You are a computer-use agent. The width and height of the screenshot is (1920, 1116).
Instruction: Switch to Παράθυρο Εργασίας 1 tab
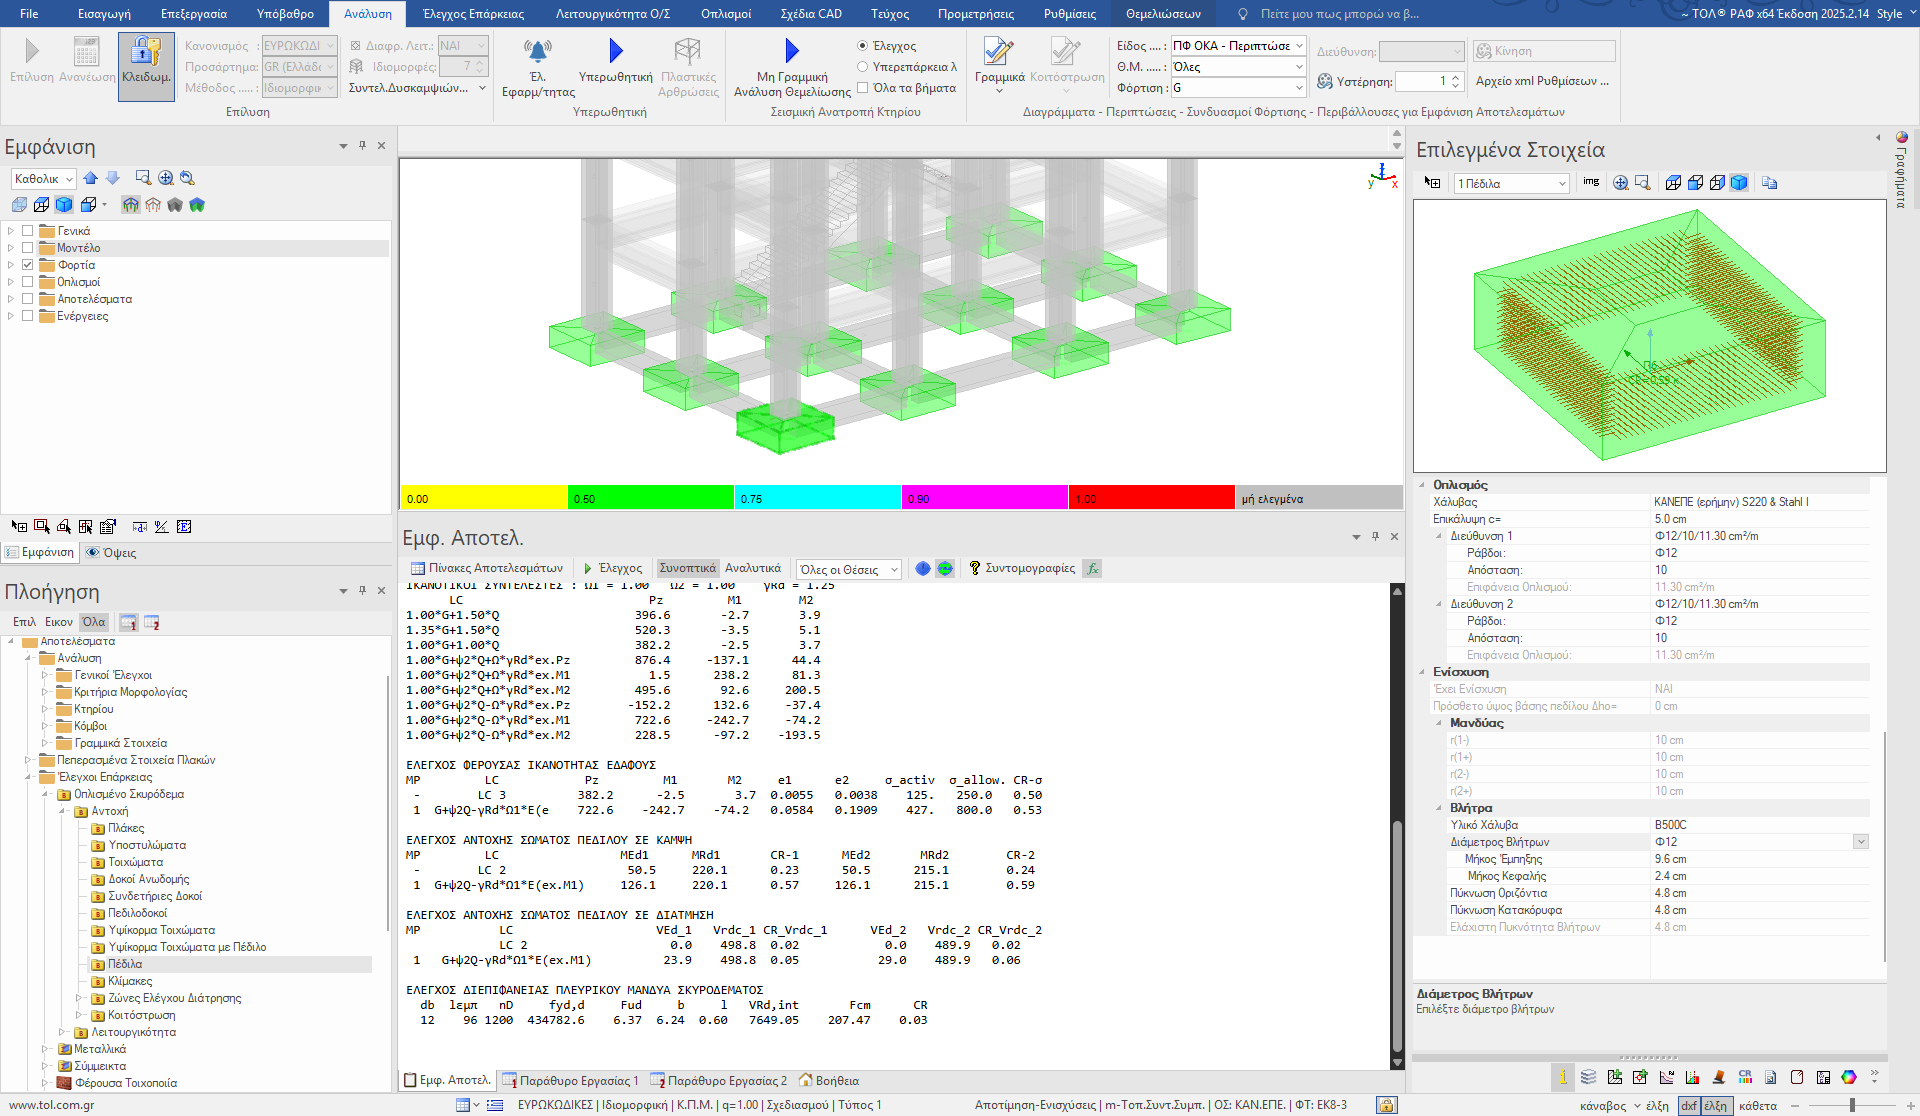point(570,1080)
